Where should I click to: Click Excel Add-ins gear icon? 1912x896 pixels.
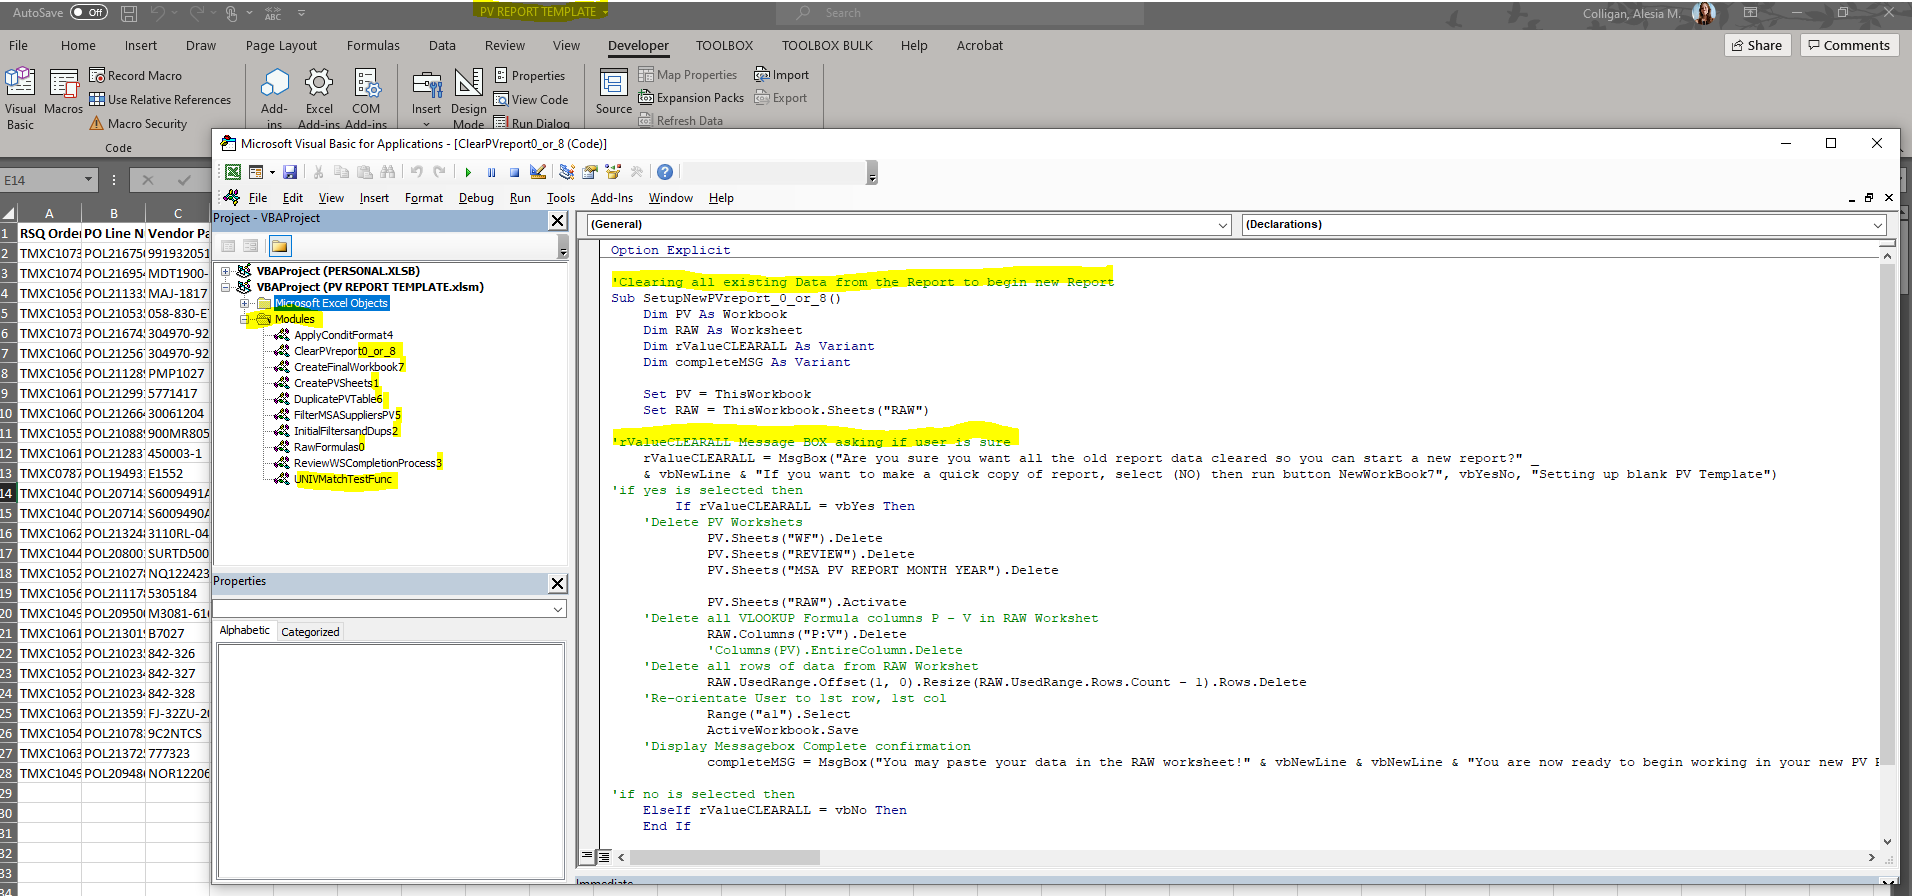[x=319, y=99]
